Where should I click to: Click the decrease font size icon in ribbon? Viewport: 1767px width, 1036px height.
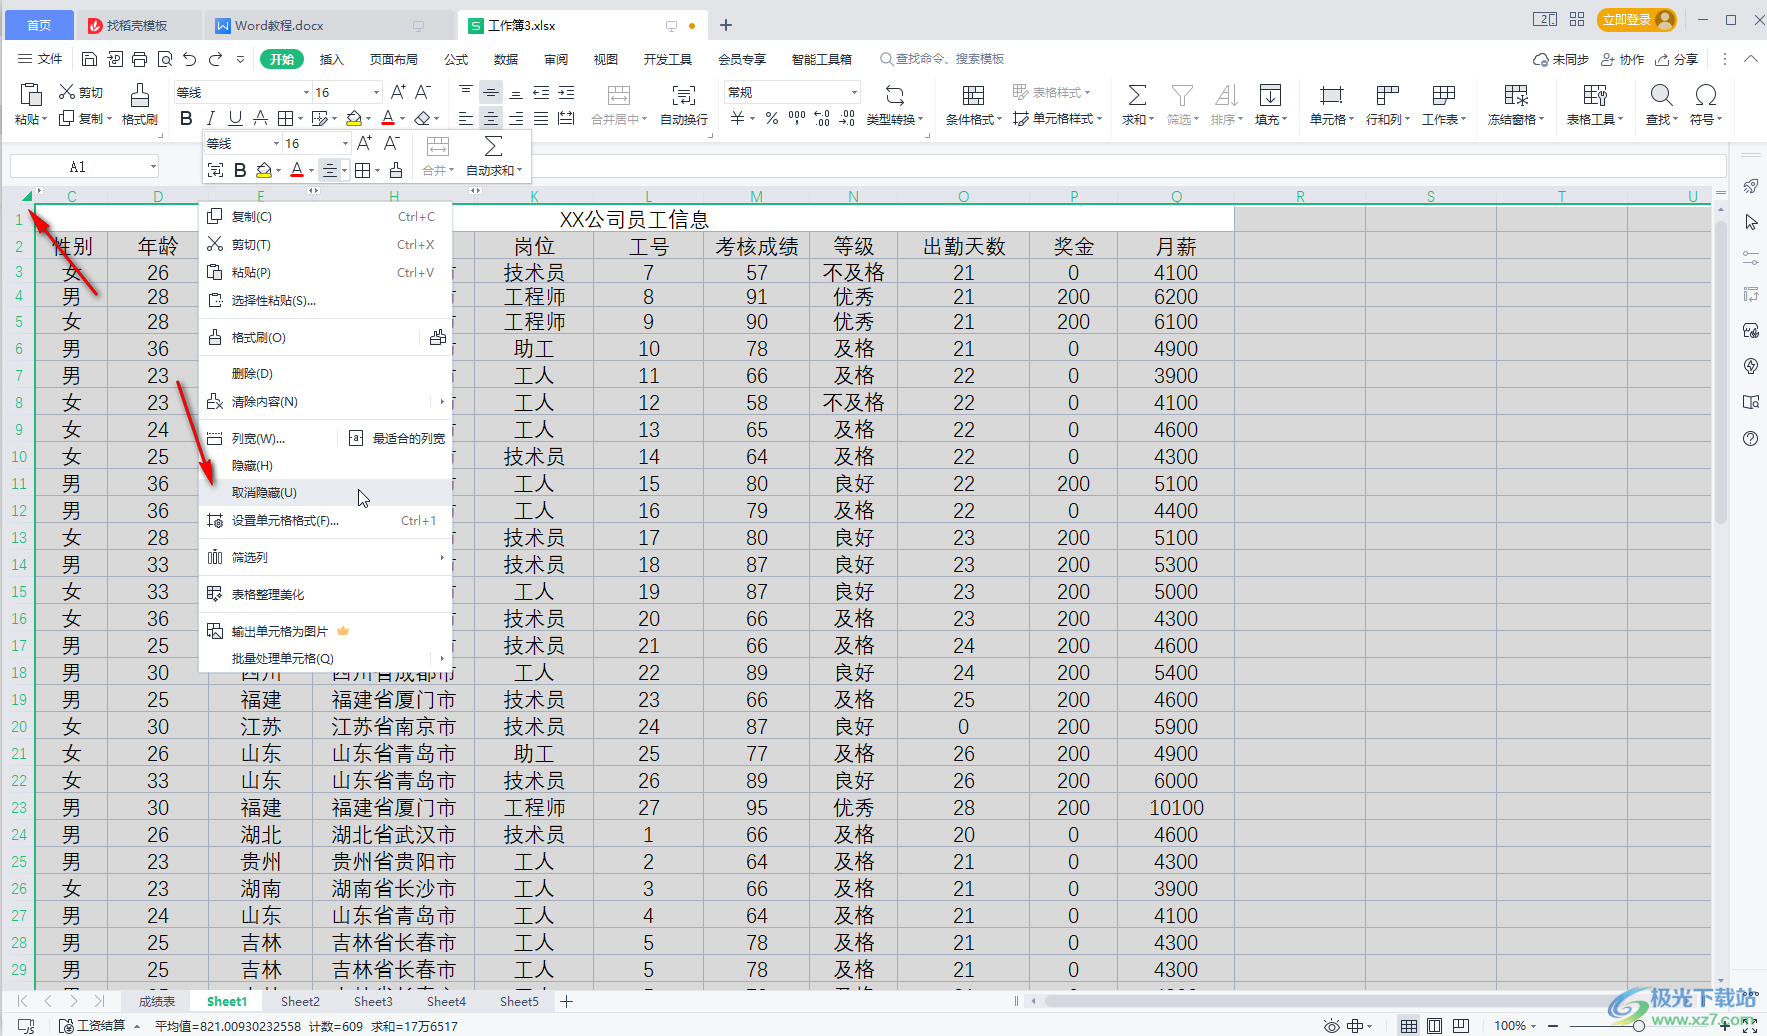pyautogui.click(x=423, y=92)
